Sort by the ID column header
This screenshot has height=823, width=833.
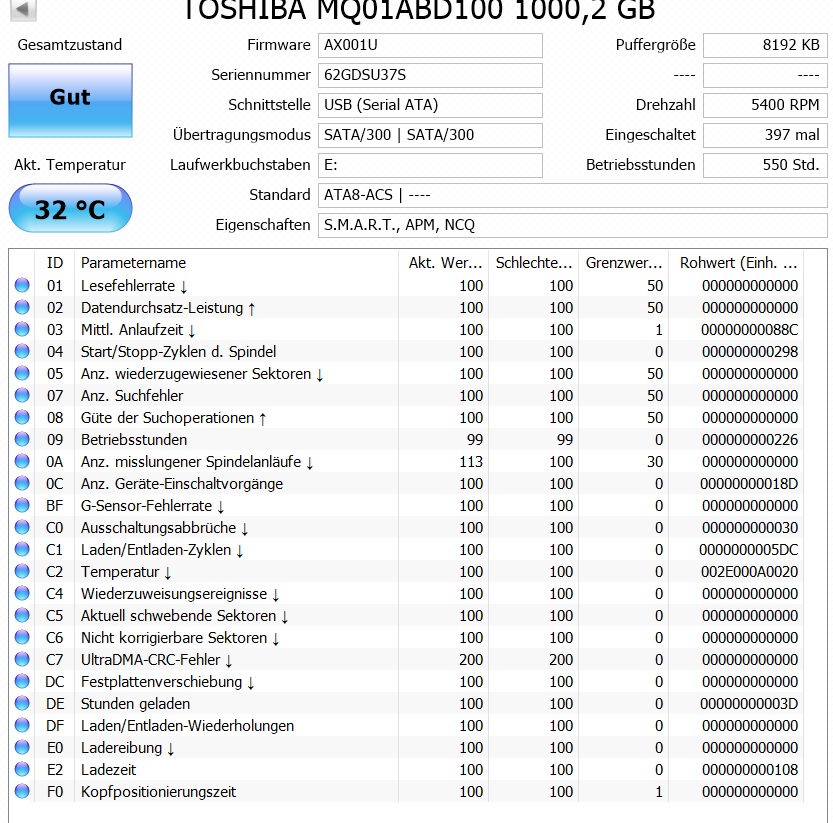tap(55, 262)
